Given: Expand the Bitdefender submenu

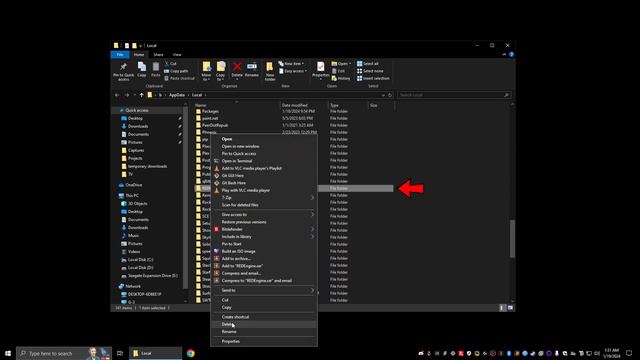Looking at the screenshot, I should click(264, 229).
